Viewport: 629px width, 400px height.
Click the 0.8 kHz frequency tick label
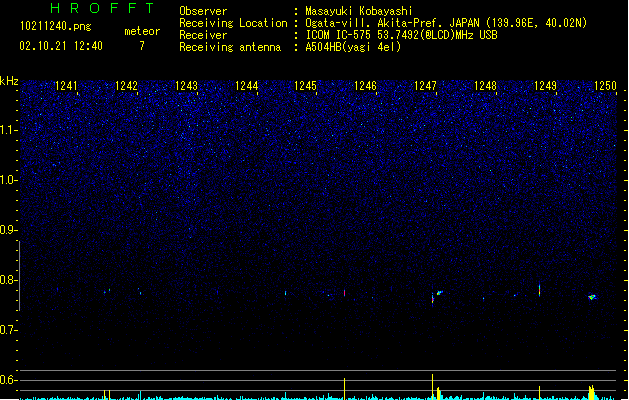tap(7, 280)
